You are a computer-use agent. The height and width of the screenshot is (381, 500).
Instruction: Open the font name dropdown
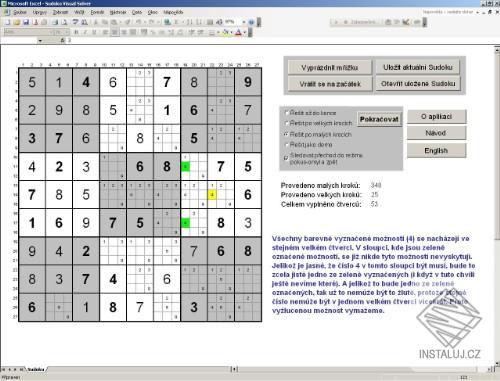click(51, 32)
